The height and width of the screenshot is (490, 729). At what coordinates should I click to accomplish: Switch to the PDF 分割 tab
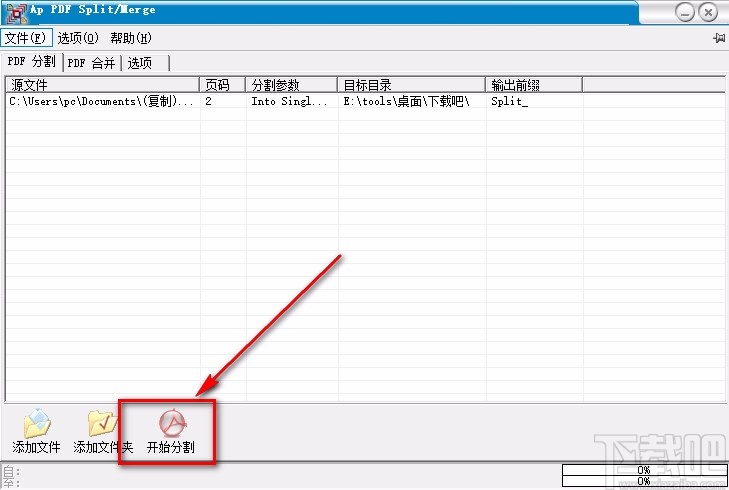(x=32, y=62)
